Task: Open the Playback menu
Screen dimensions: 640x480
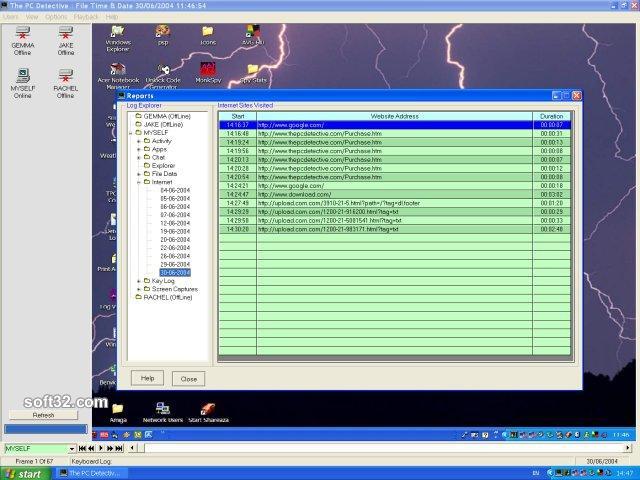Action: (86, 17)
